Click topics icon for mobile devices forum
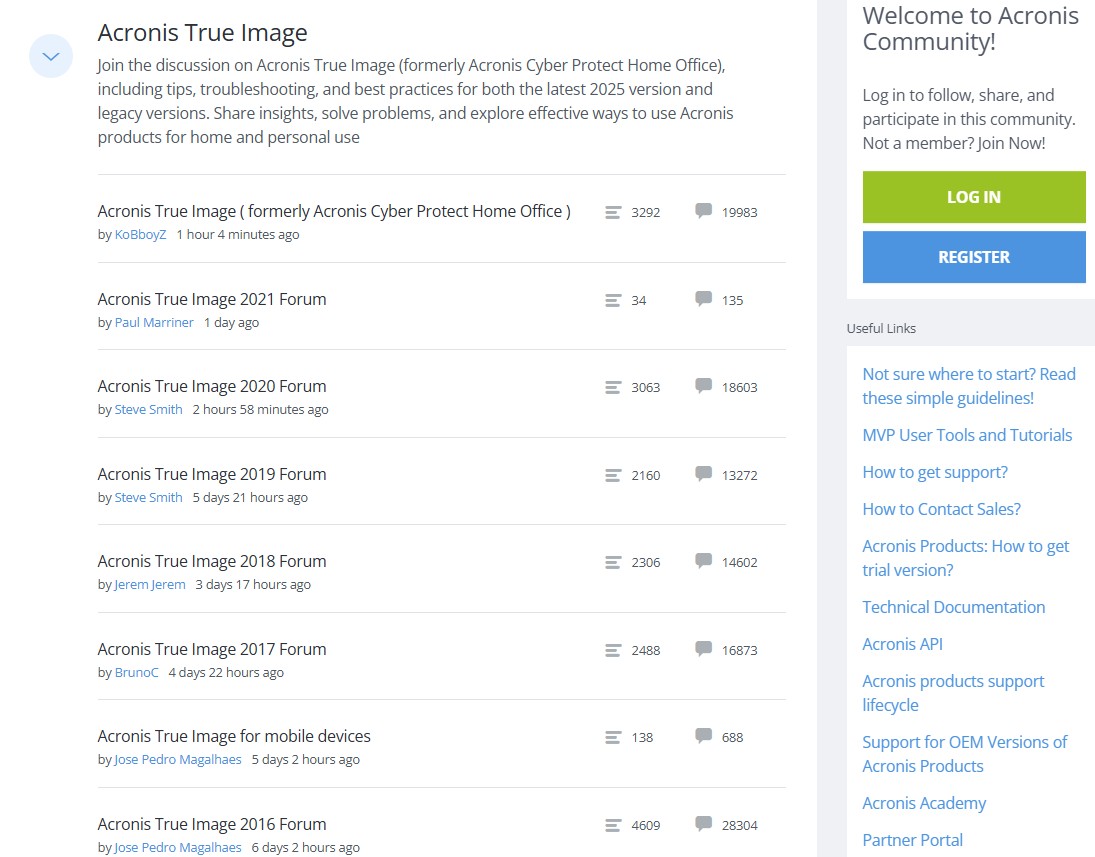1095x857 pixels. point(613,738)
